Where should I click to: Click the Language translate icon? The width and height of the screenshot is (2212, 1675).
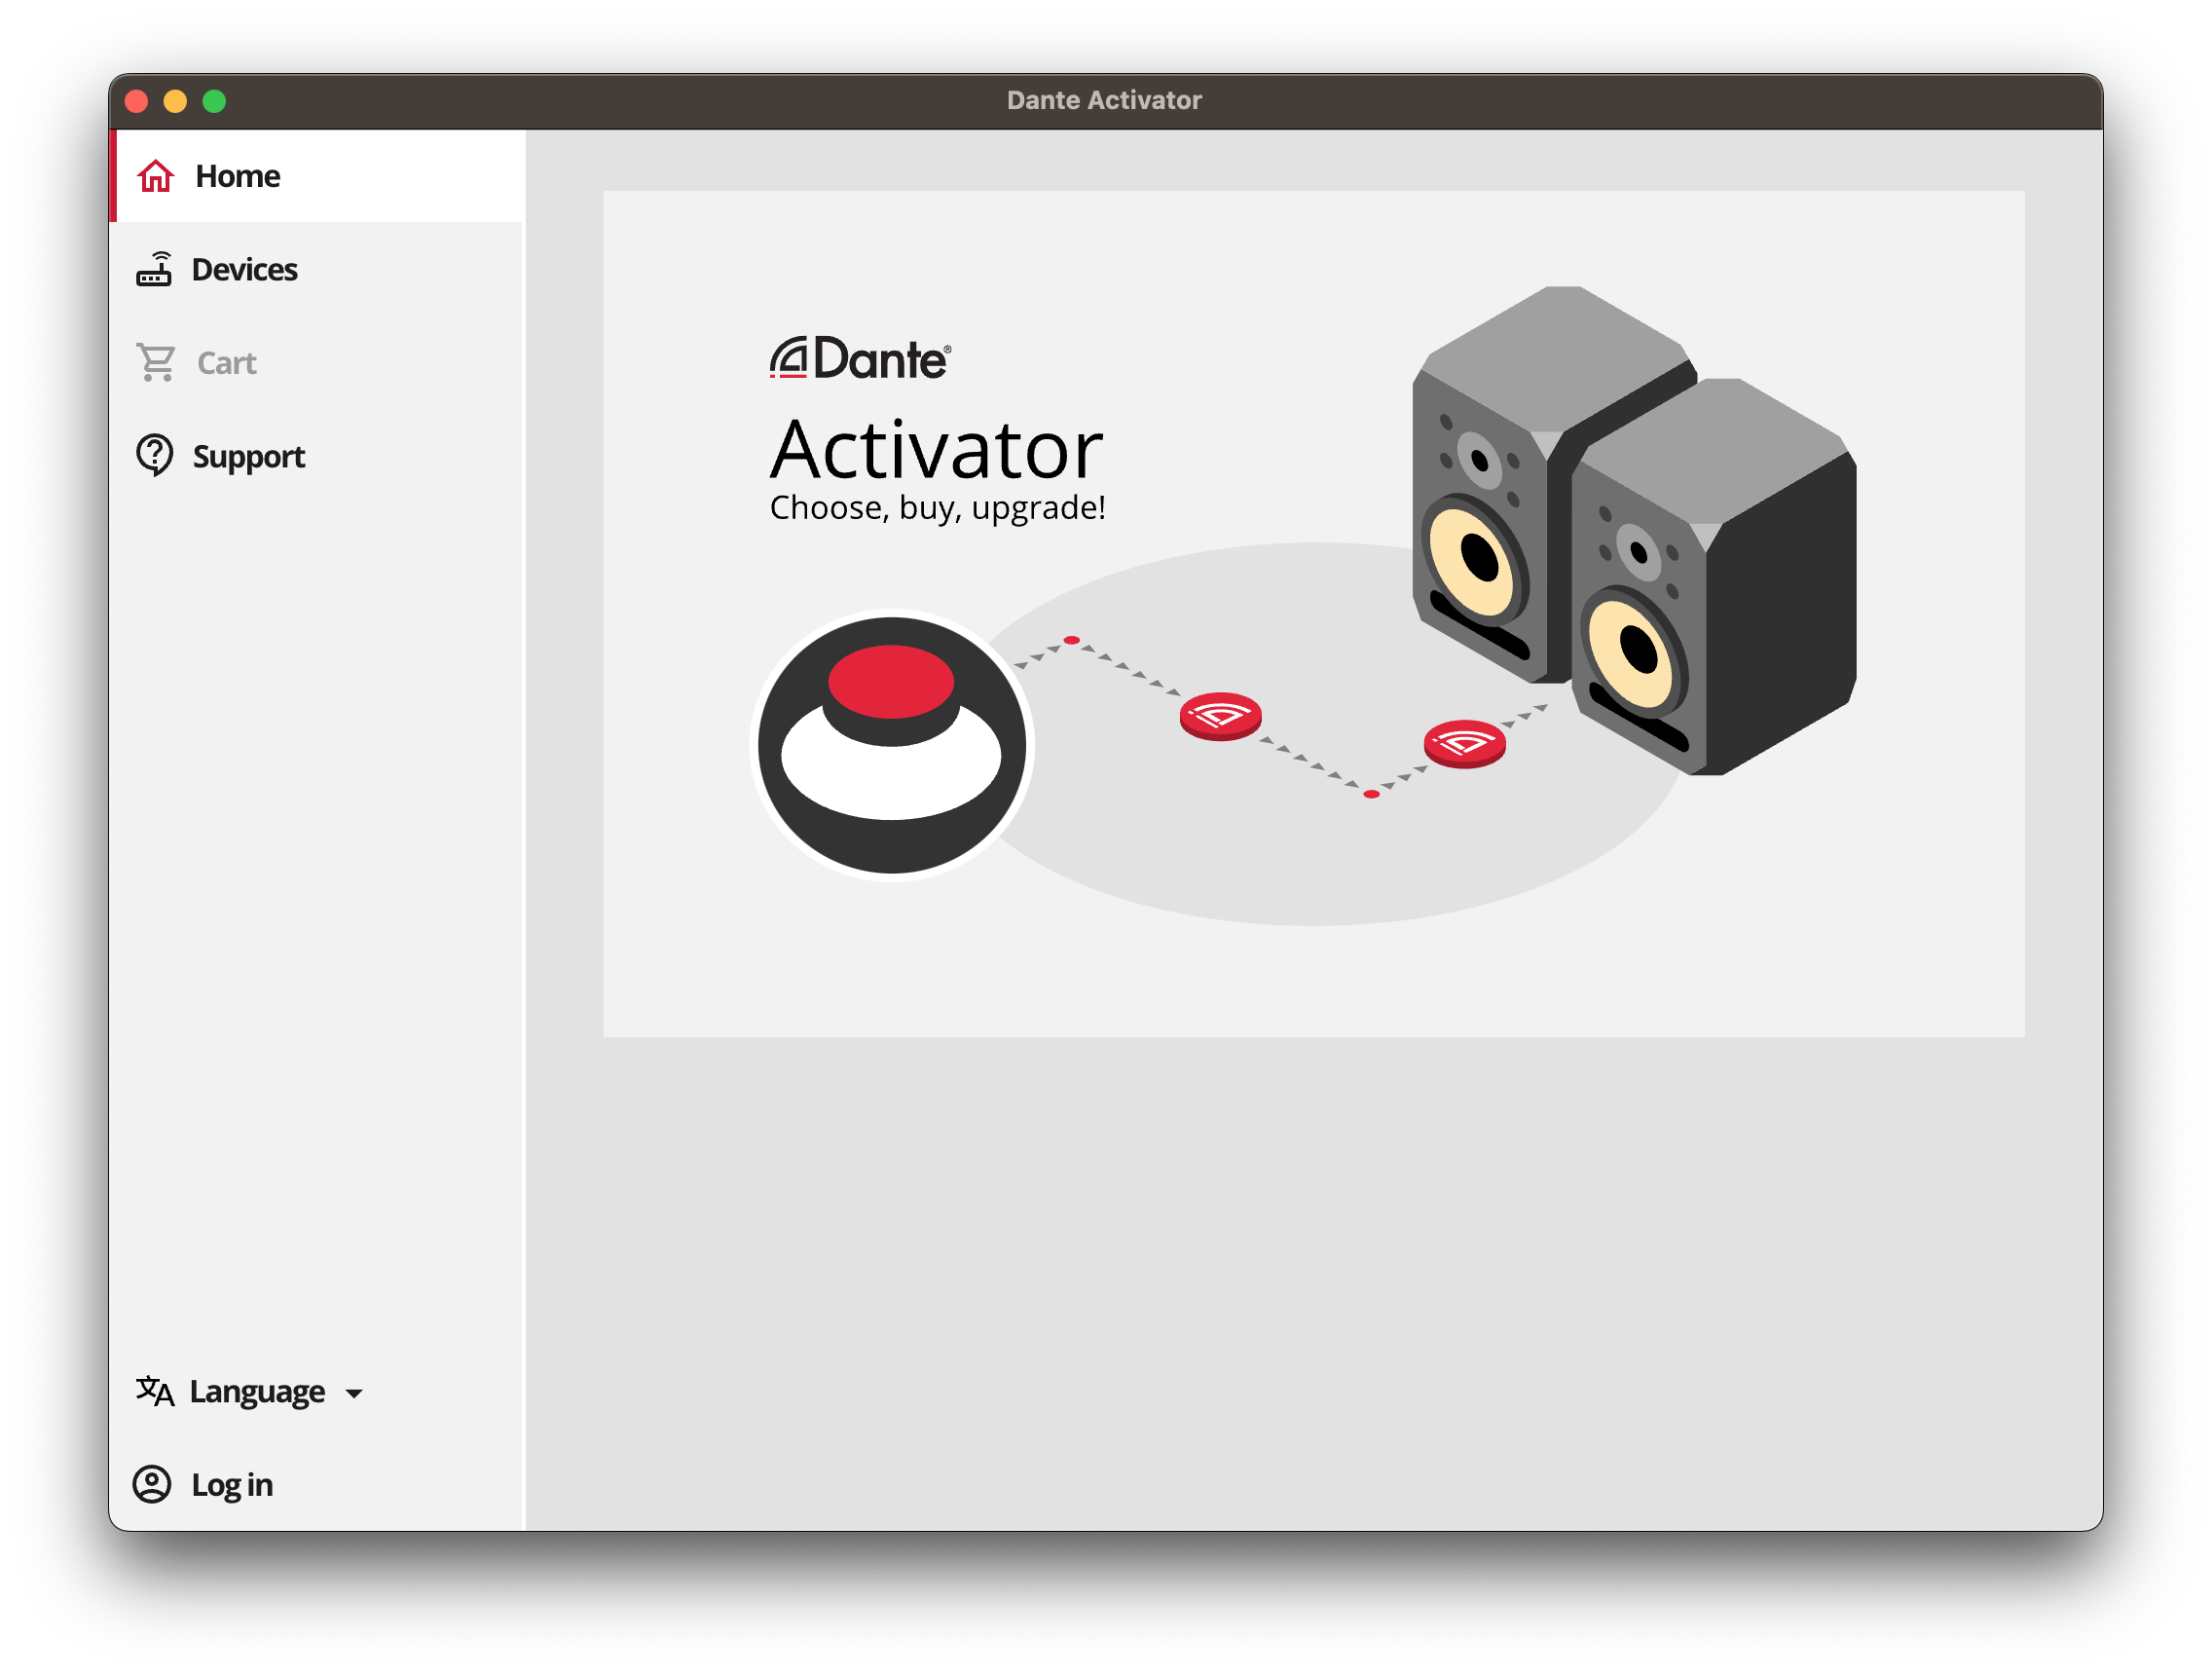click(155, 1391)
